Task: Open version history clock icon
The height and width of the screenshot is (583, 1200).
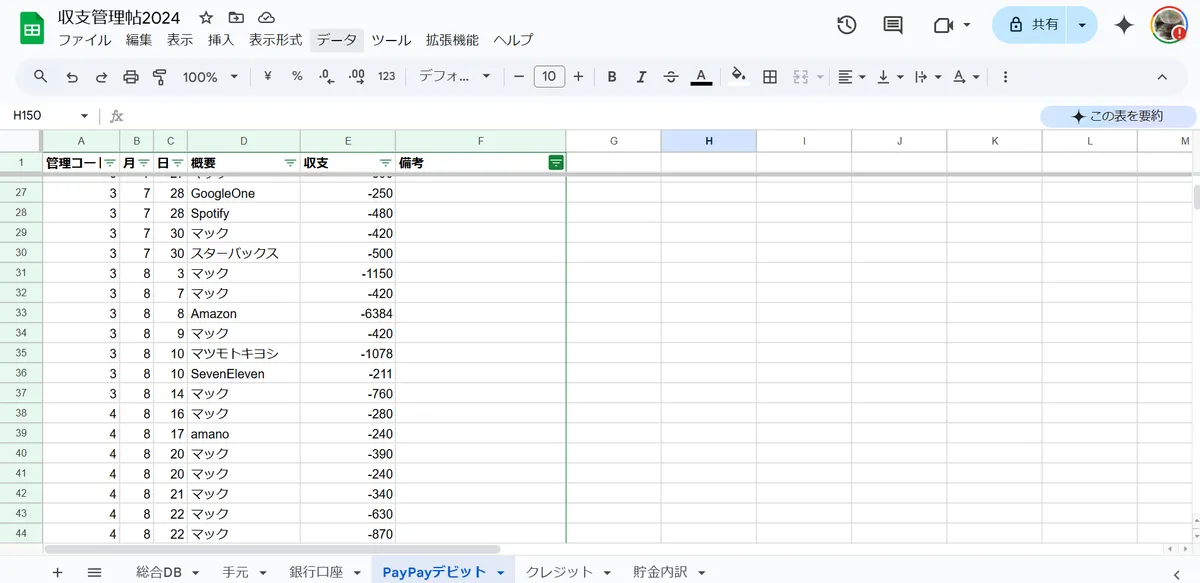Action: 846,25
